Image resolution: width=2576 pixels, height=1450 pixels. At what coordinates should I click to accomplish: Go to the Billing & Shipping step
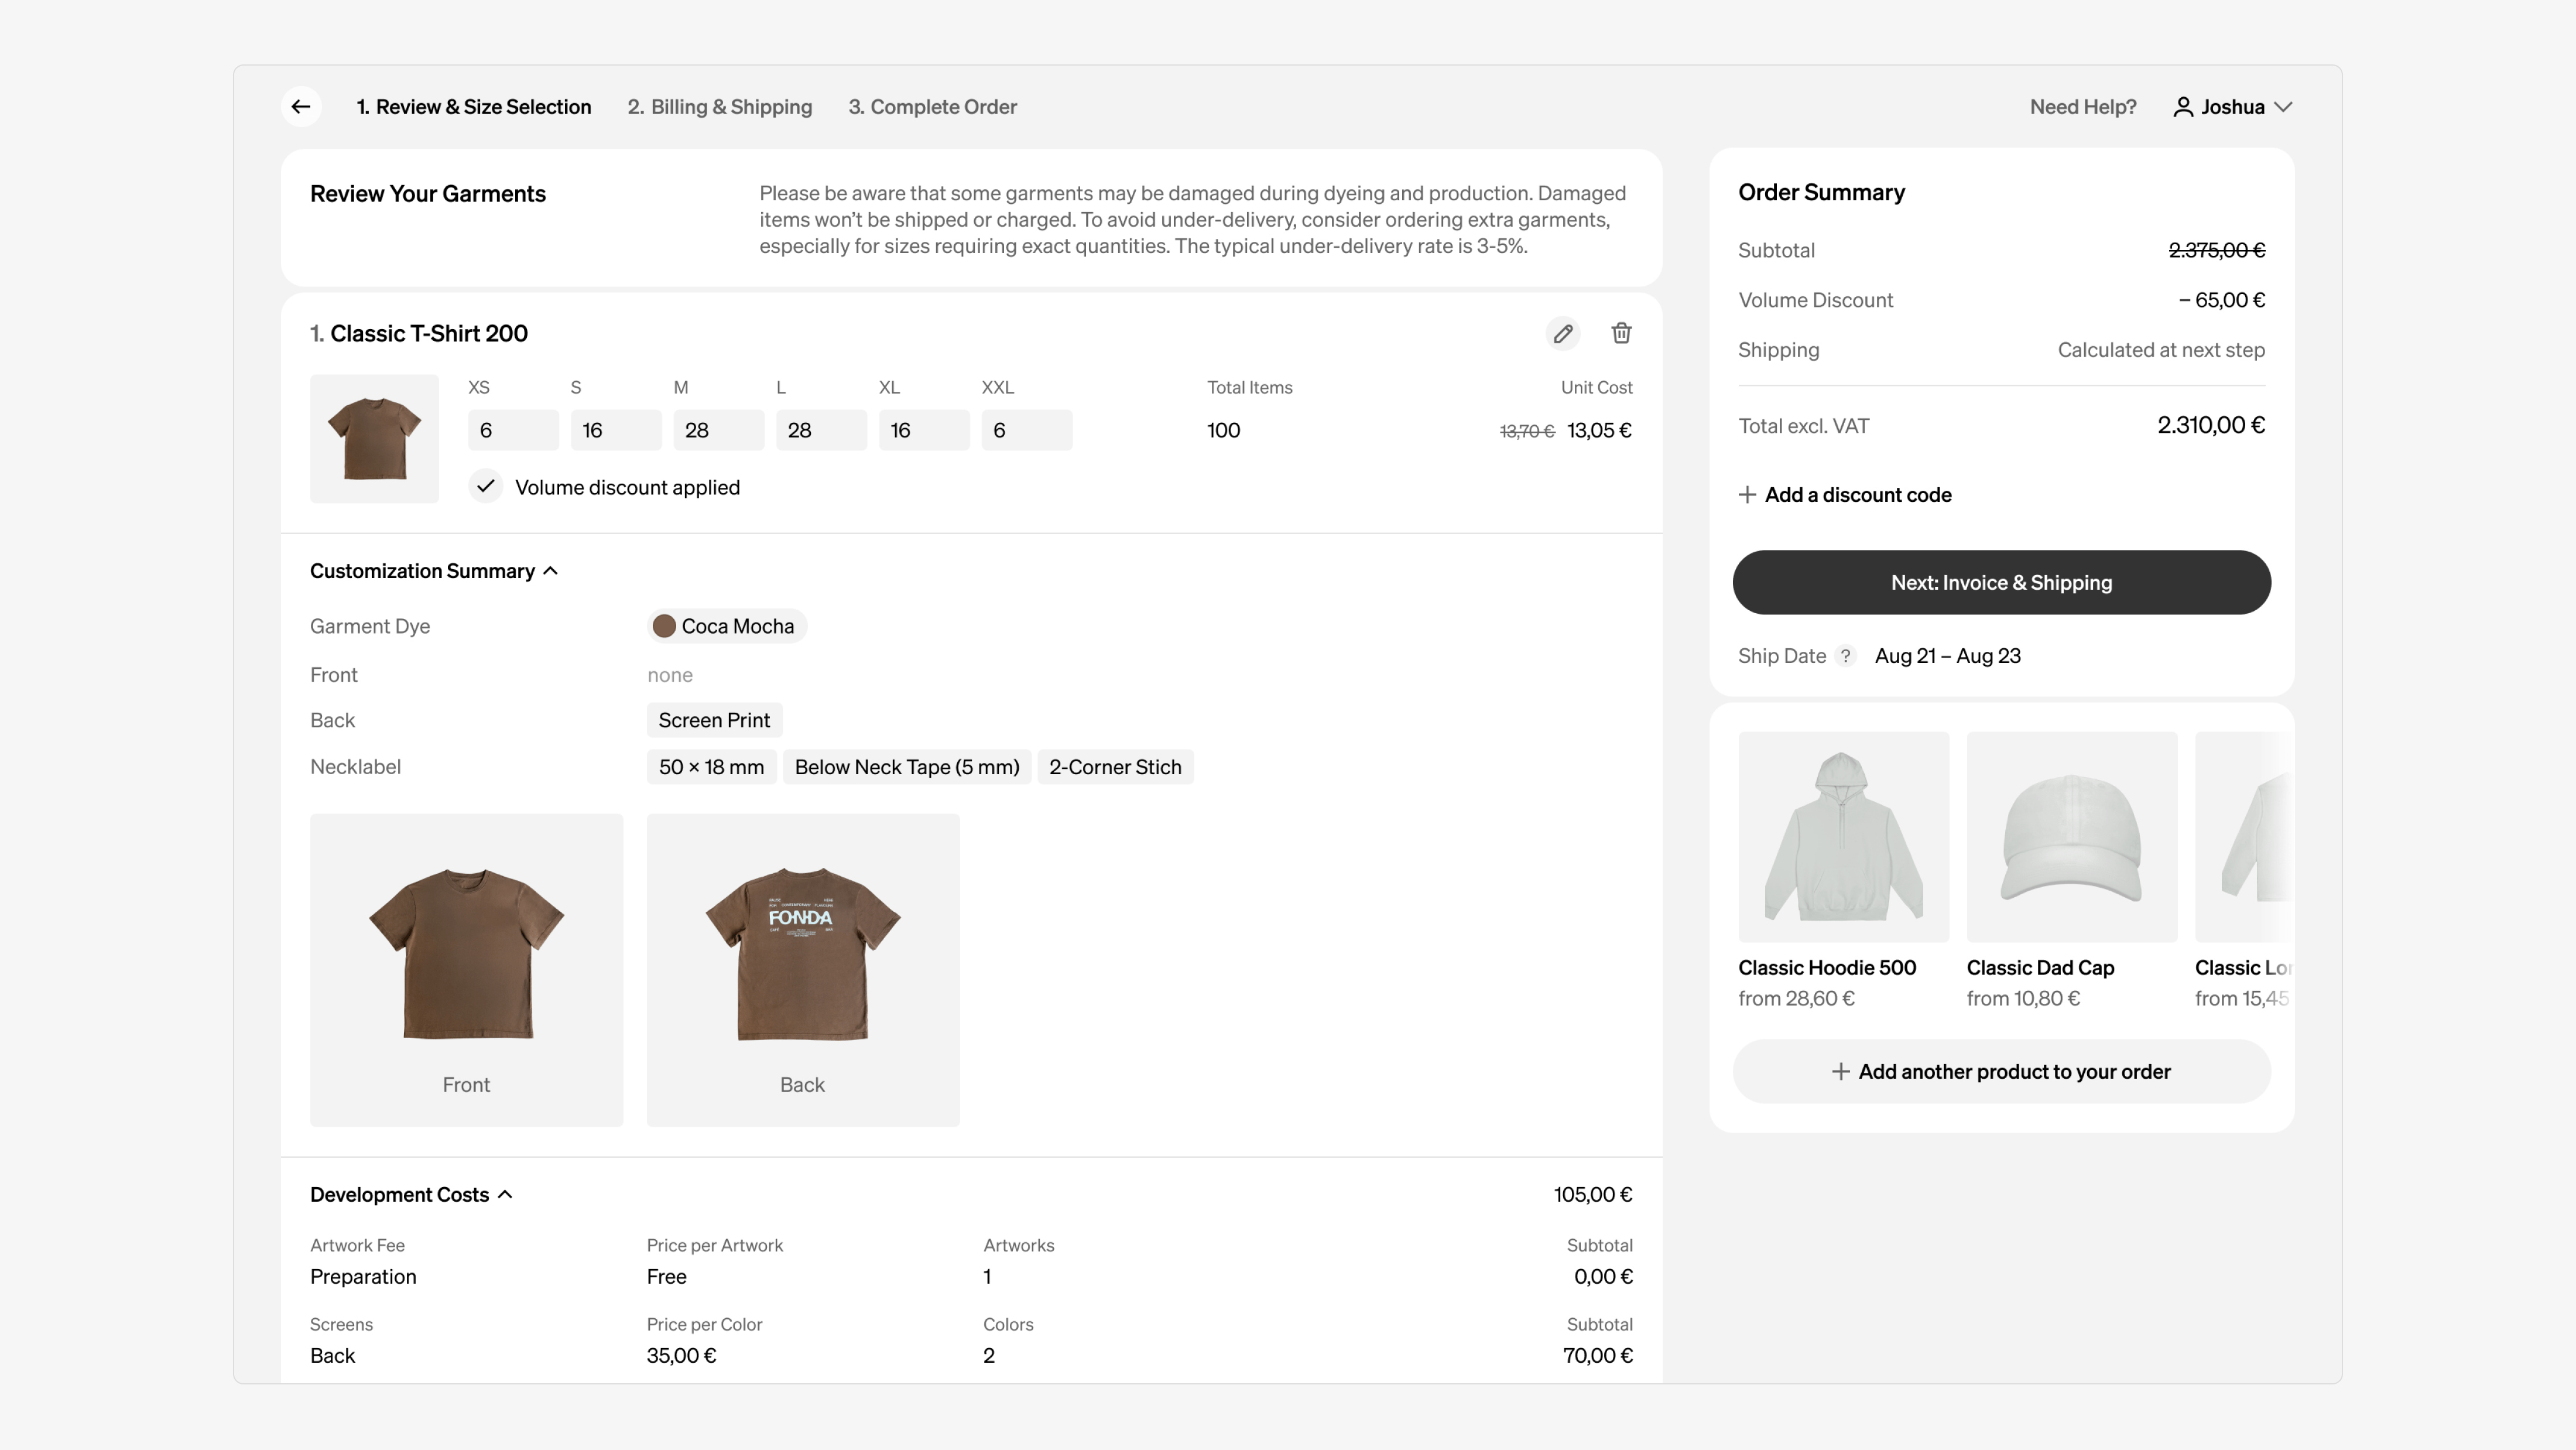point(720,107)
